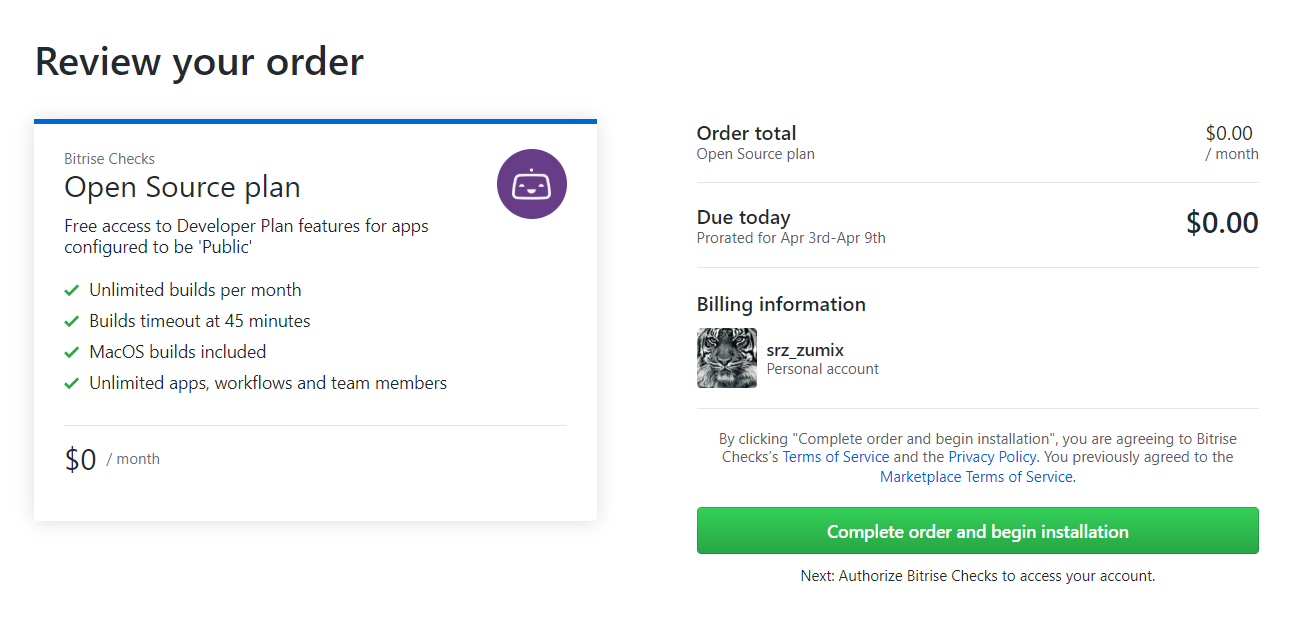Click the Due today label
Screen dimensions: 1309x619
pyautogui.click(x=743, y=217)
